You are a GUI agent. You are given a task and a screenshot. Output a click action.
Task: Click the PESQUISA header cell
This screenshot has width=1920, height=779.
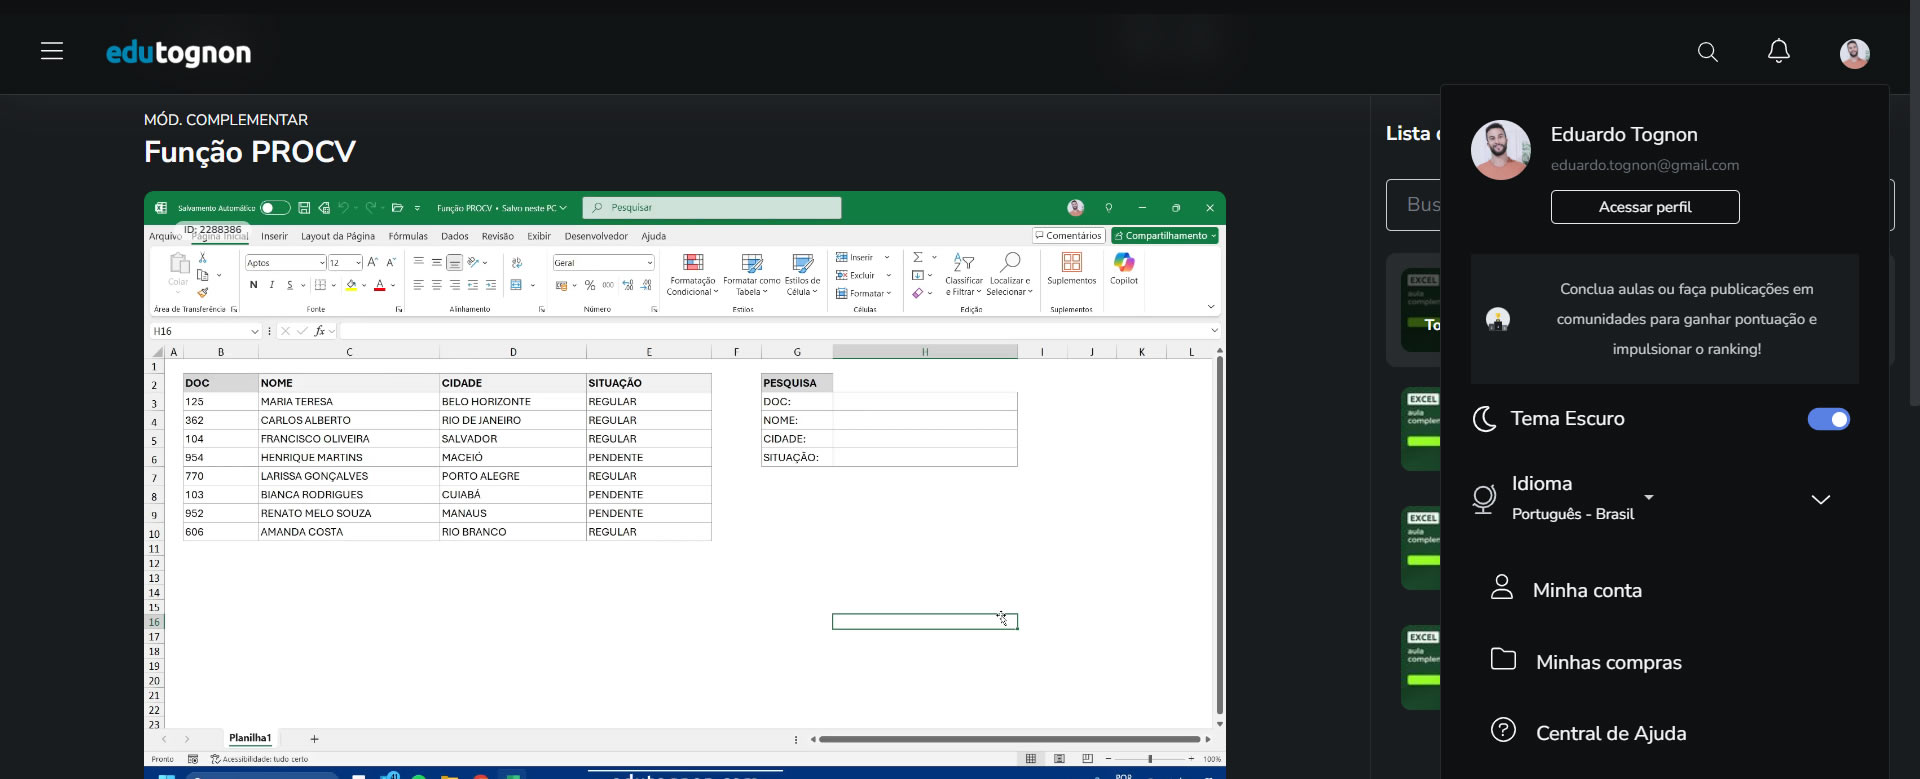pos(797,383)
